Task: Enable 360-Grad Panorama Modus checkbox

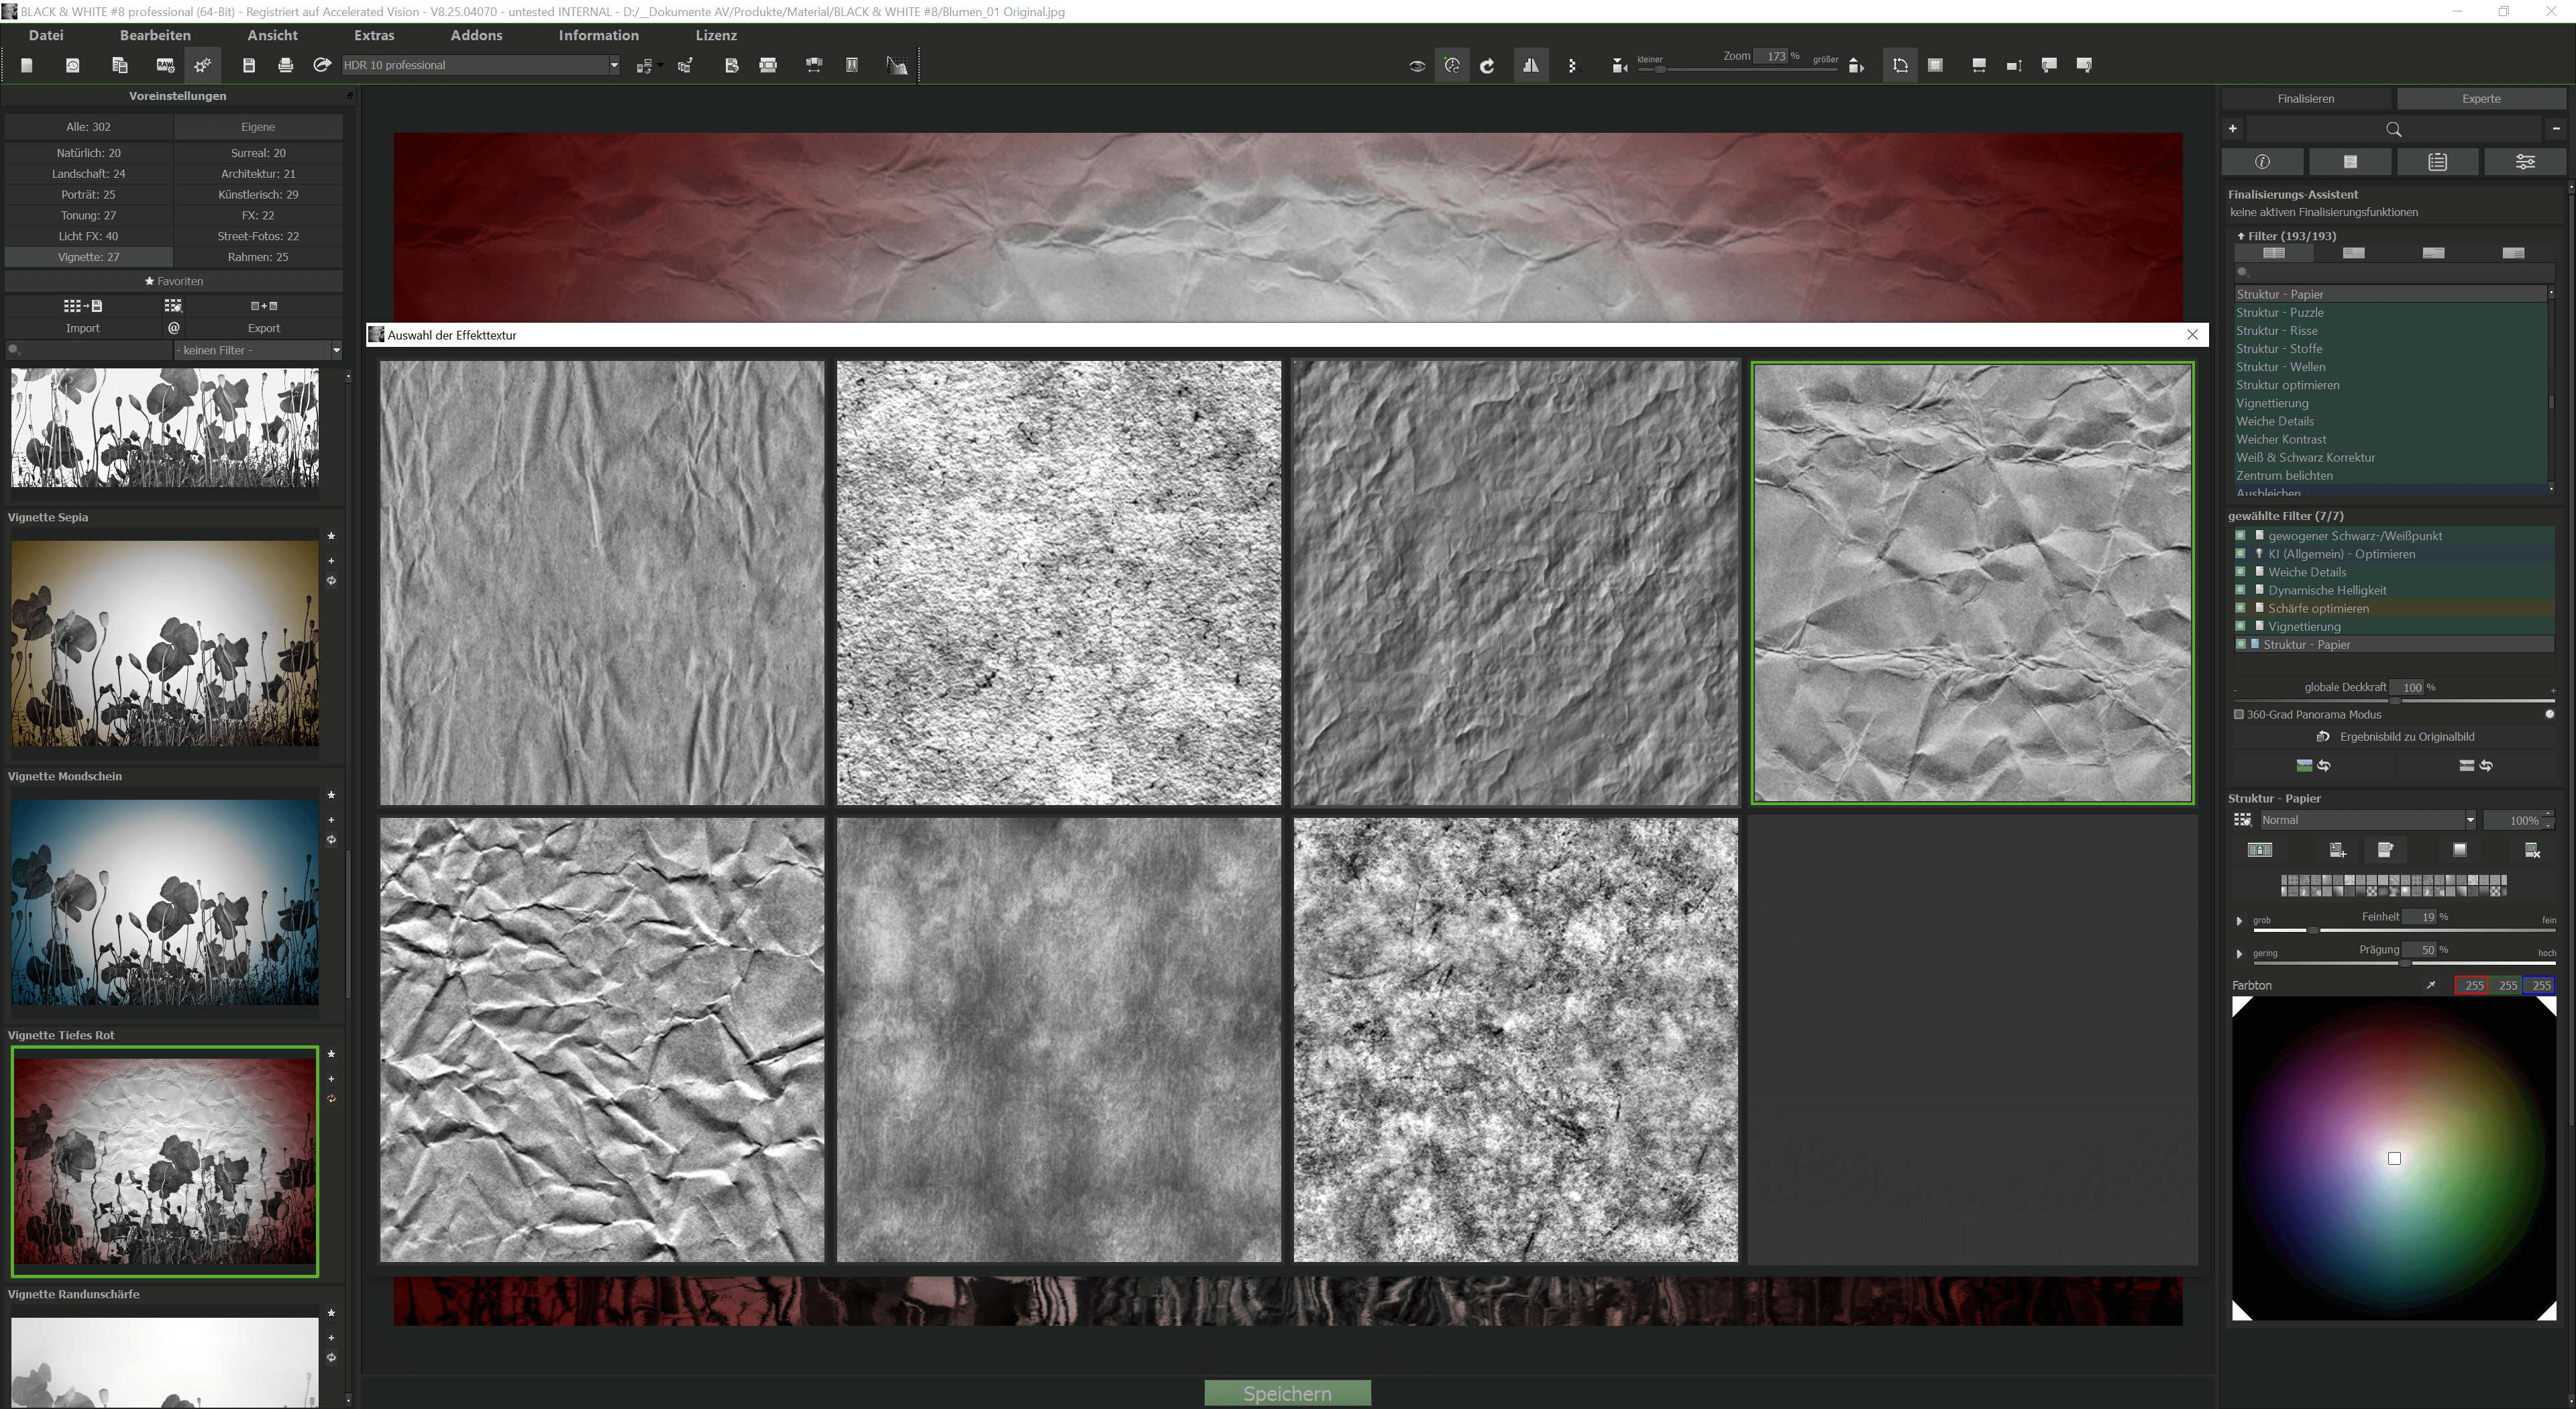Action: pyautogui.click(x=2239, y=714)
